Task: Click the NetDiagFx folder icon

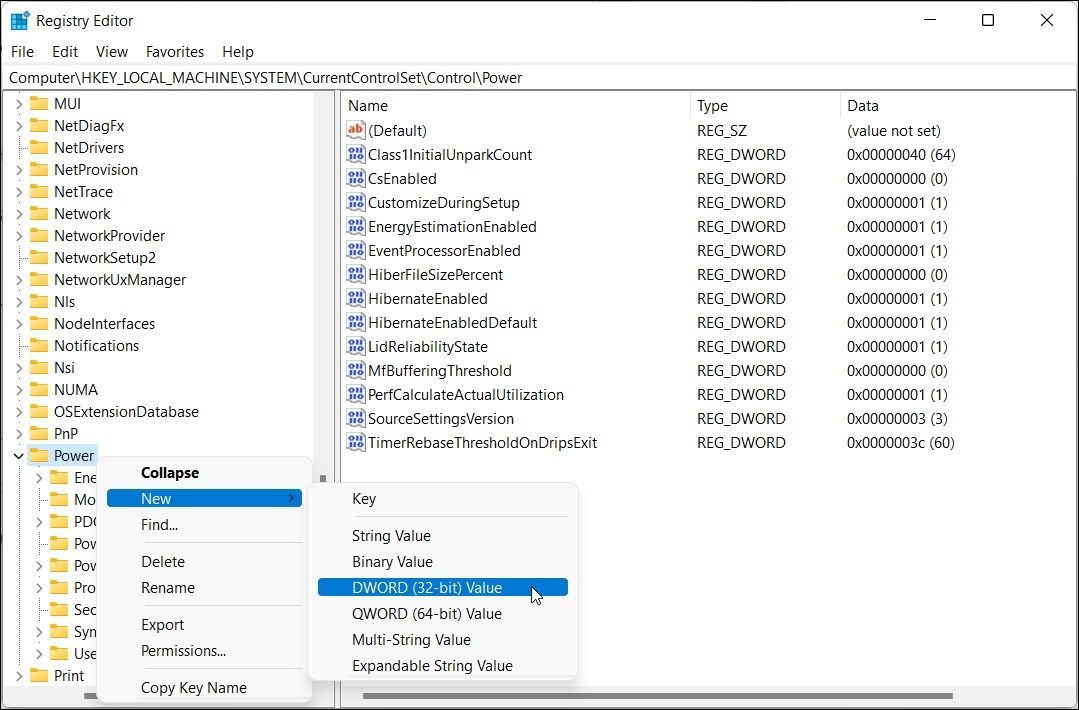Action: 39,126
